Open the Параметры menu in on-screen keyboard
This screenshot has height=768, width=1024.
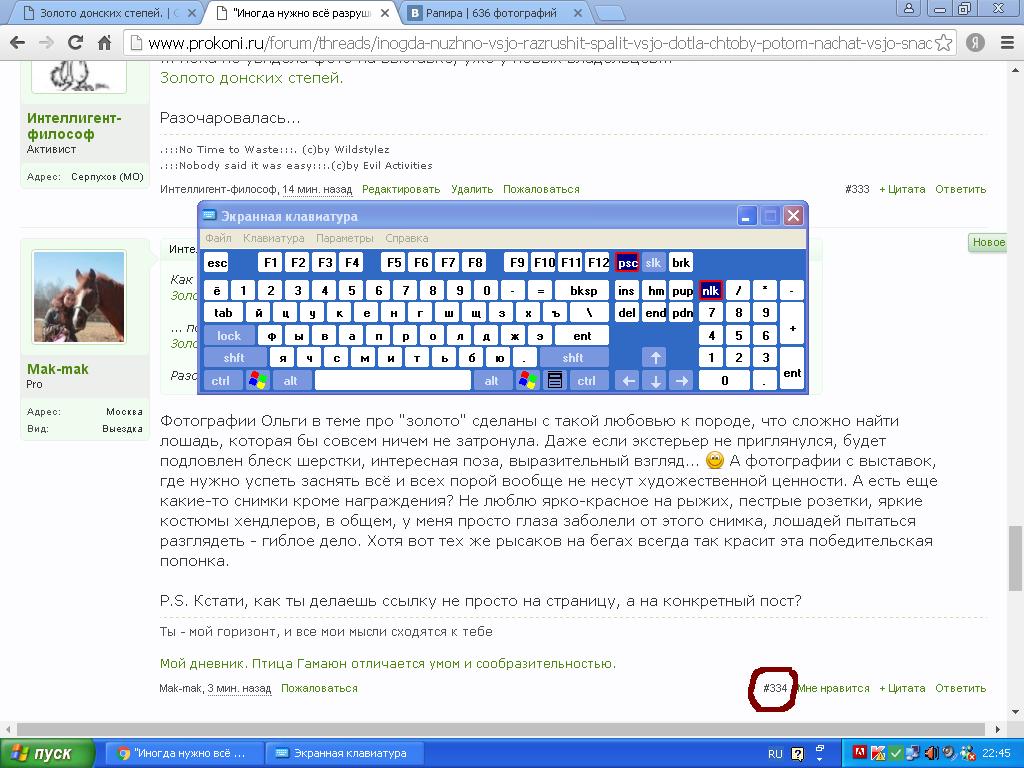click(344, 238)
